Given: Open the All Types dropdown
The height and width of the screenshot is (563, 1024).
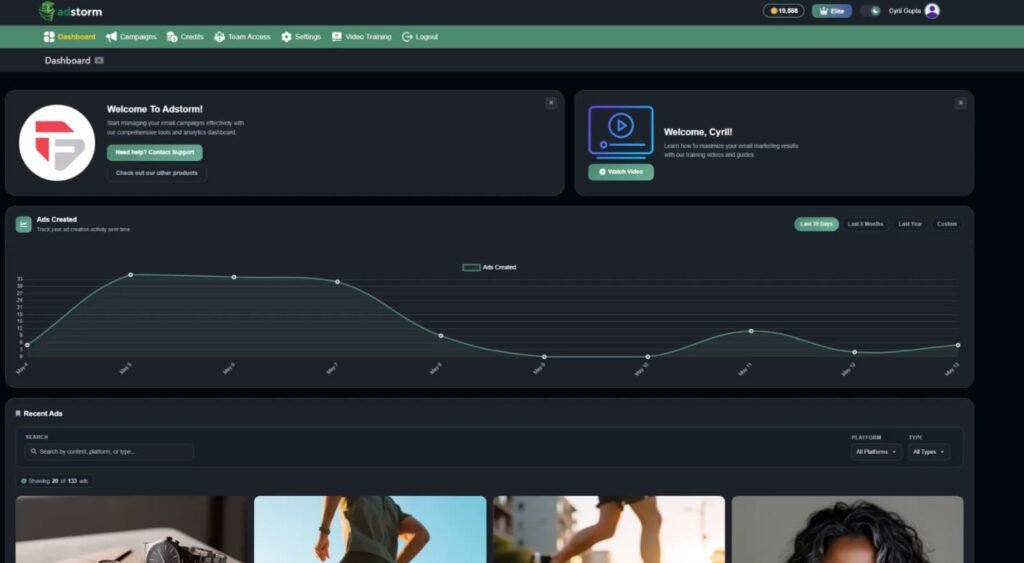Looking at the screenshot, I should pos(929,452).
